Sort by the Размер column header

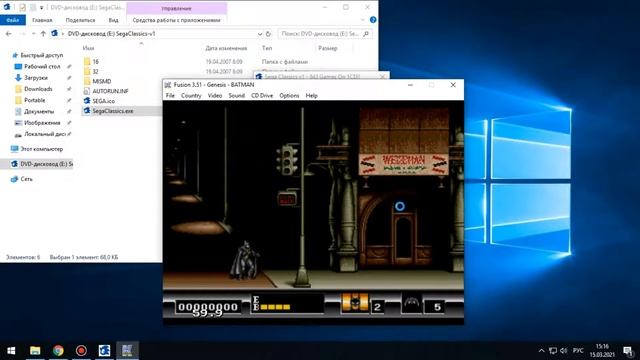(x=328, y=48)
